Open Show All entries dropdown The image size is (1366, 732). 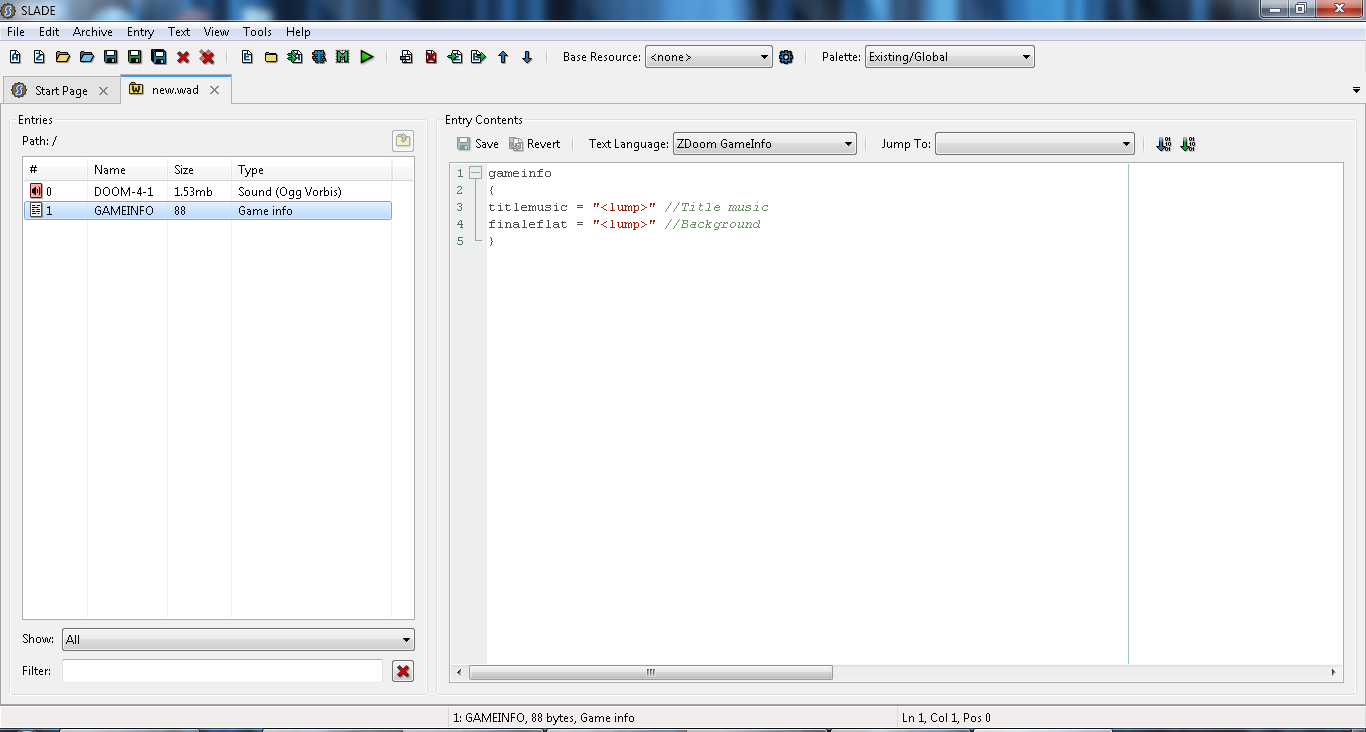click(238, 640)
